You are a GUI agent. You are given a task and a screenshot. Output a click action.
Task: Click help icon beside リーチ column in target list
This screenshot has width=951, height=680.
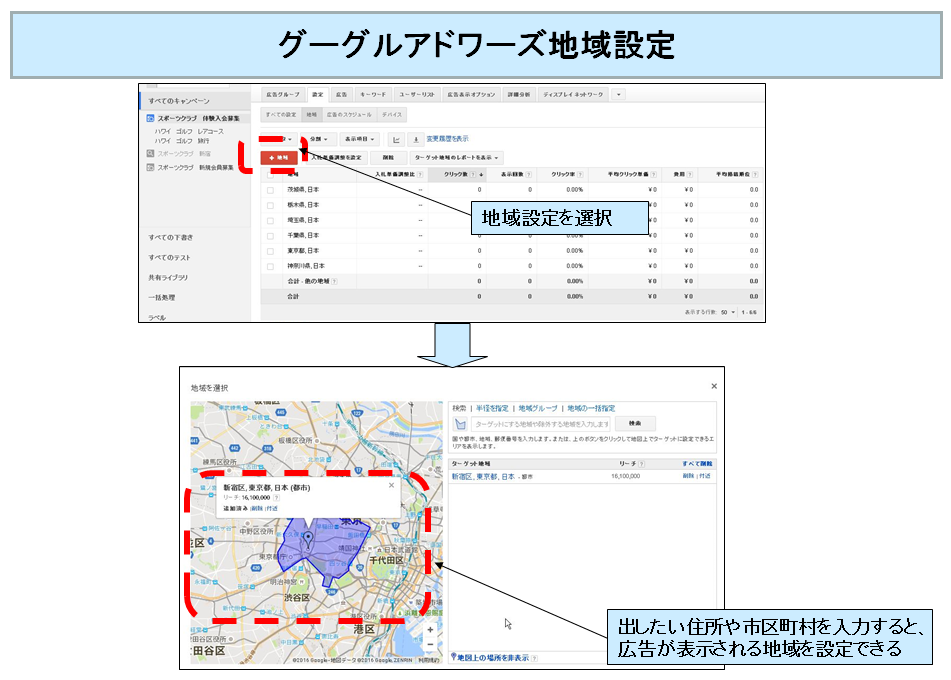tap(642, 464)
